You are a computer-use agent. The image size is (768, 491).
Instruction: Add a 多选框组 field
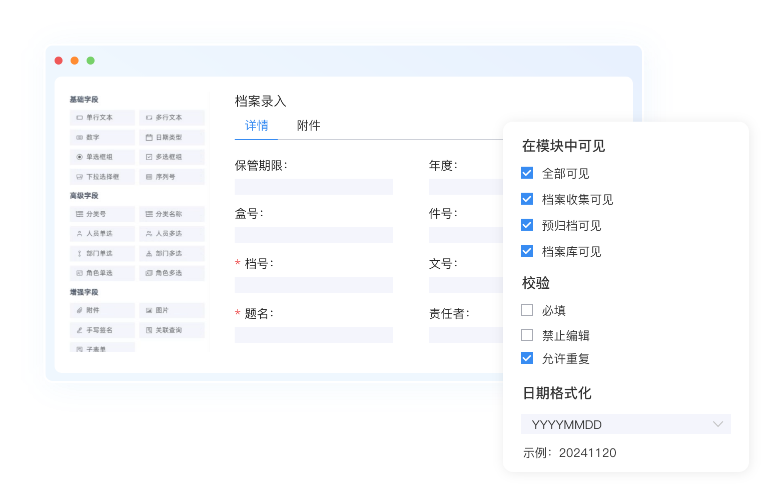click(x=171, y=157)
